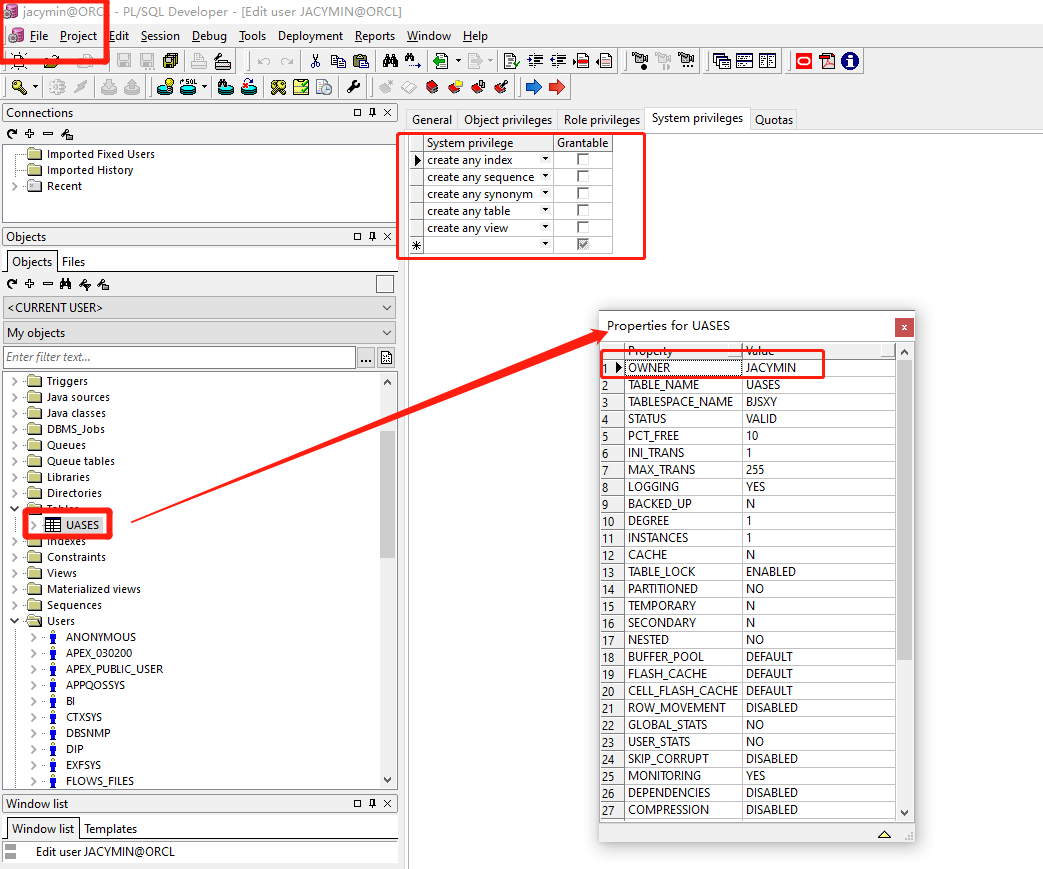Open Find with the binoculars icon
Viewport: 1043px width, 869px height.
pyautogui.click(x=390, y=61)
